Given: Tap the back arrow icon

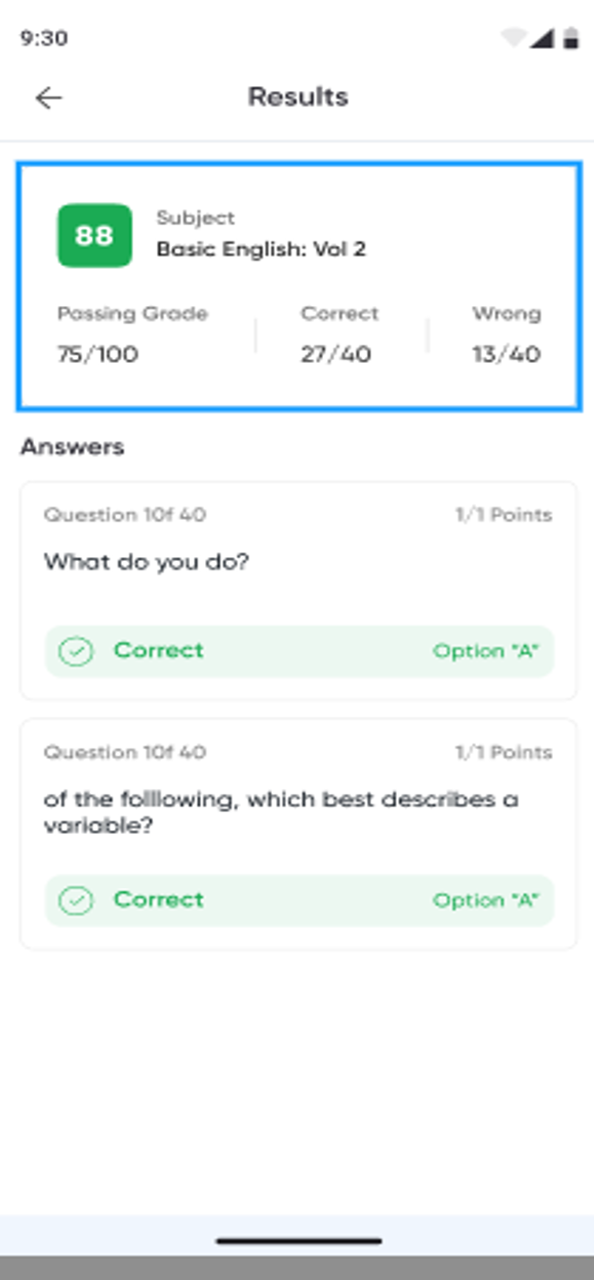Looking at the screenshot, I should (48, 97).
